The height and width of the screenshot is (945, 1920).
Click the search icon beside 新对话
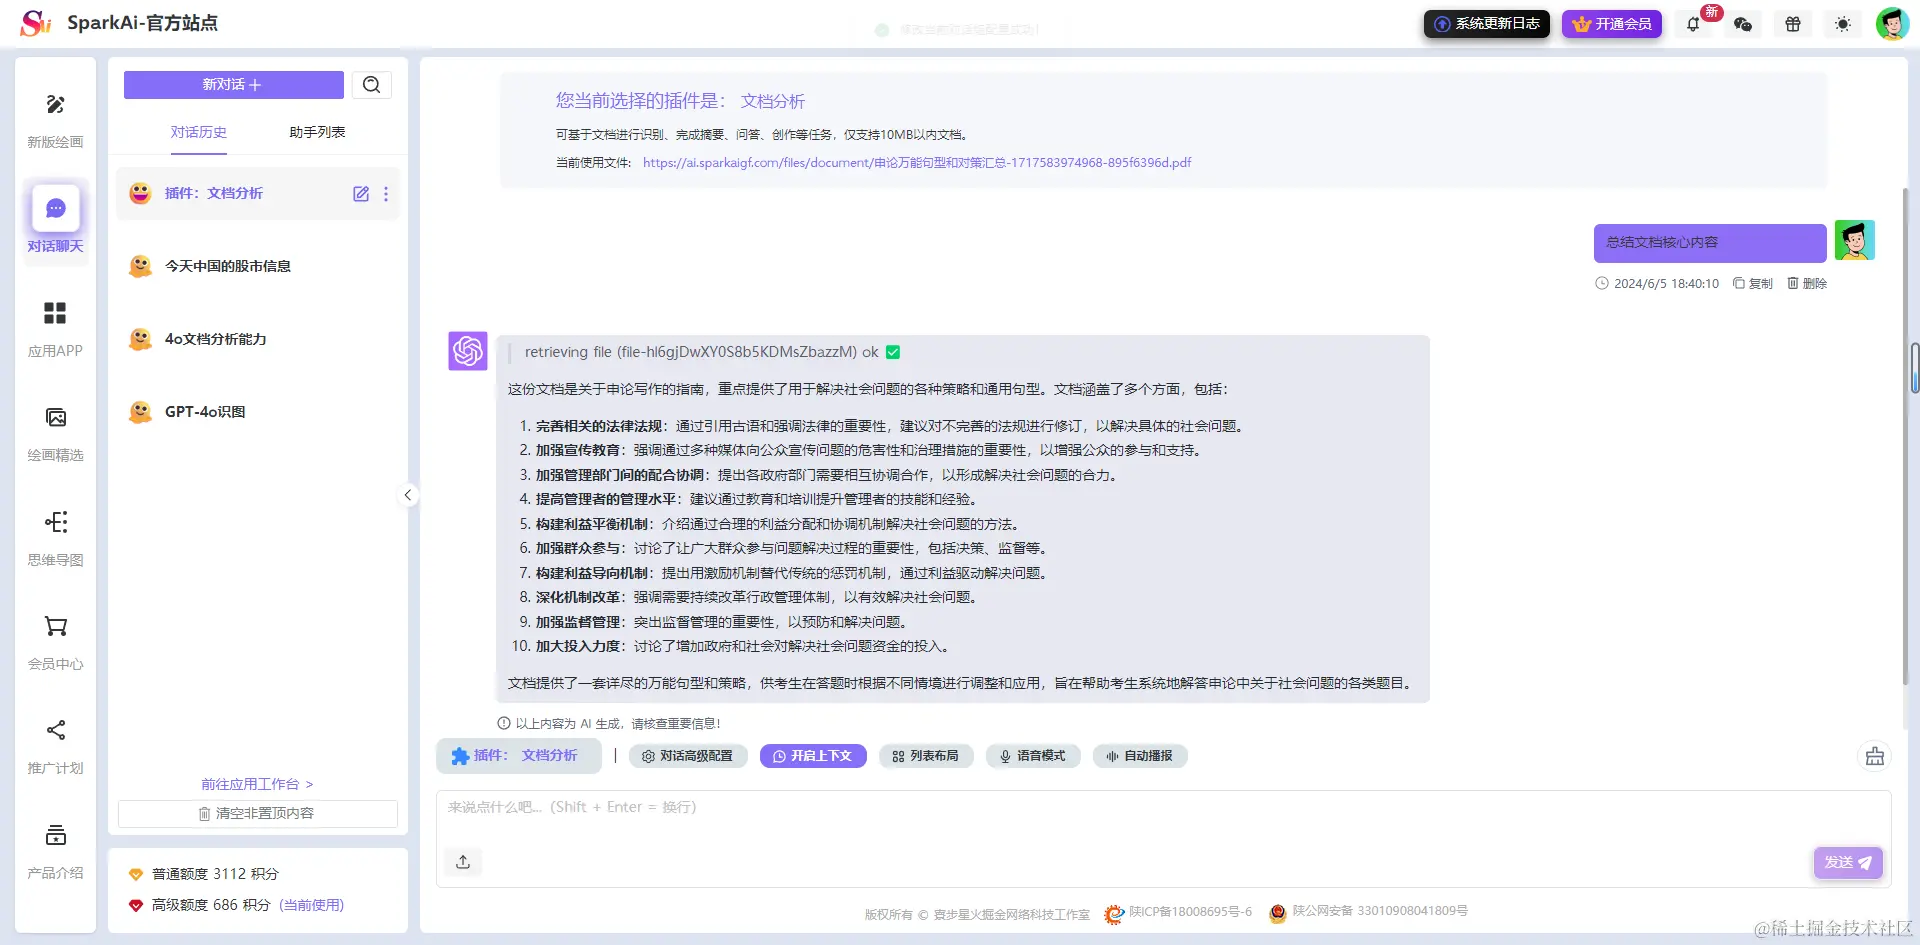point(371,84)
